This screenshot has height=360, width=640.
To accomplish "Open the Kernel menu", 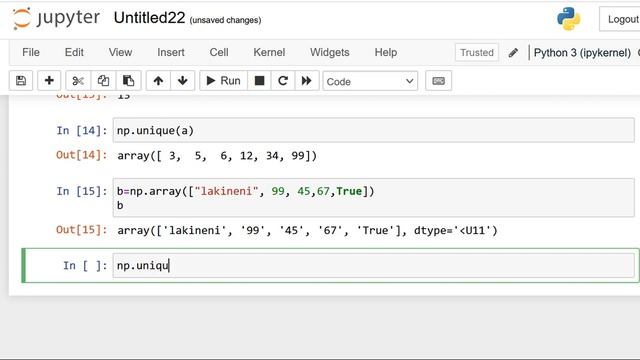I will pos(269,52).
